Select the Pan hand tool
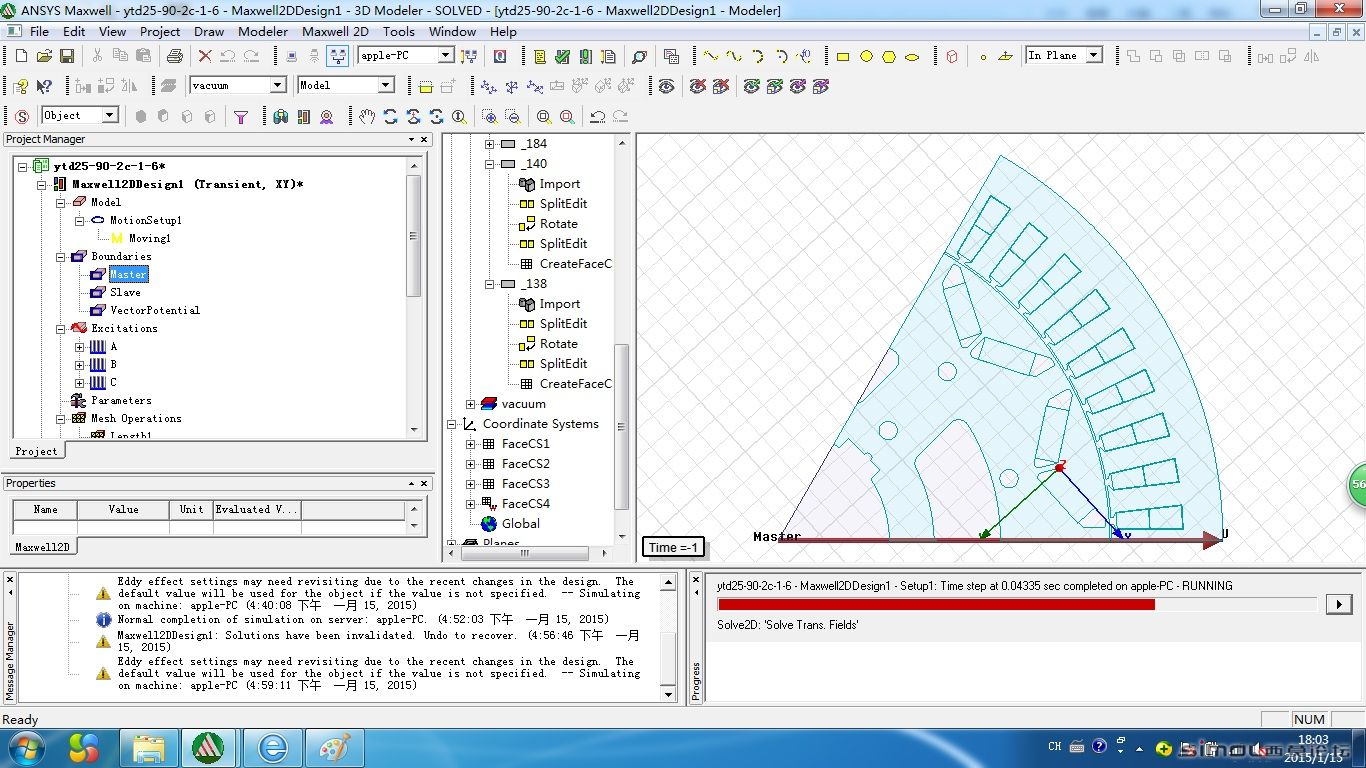 [x=367, y=116]
